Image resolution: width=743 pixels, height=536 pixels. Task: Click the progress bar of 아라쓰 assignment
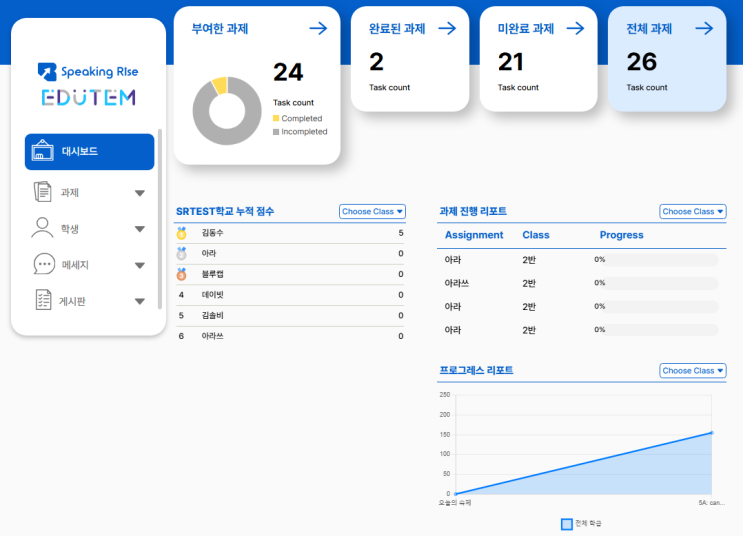(x=662, y=283)
